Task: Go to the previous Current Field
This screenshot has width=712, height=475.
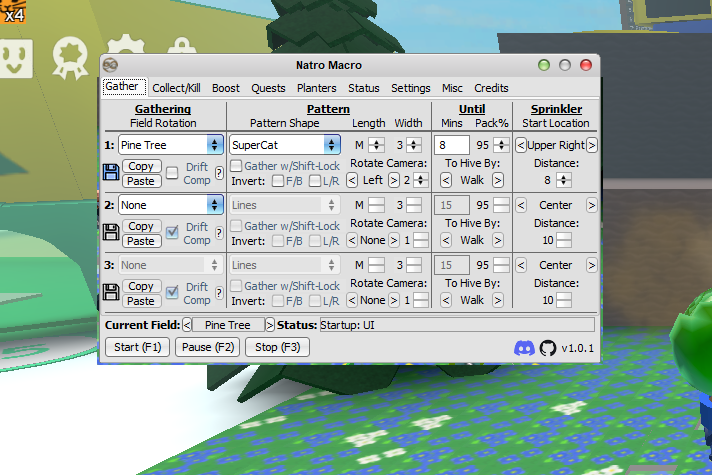Action: pos(187,325)
